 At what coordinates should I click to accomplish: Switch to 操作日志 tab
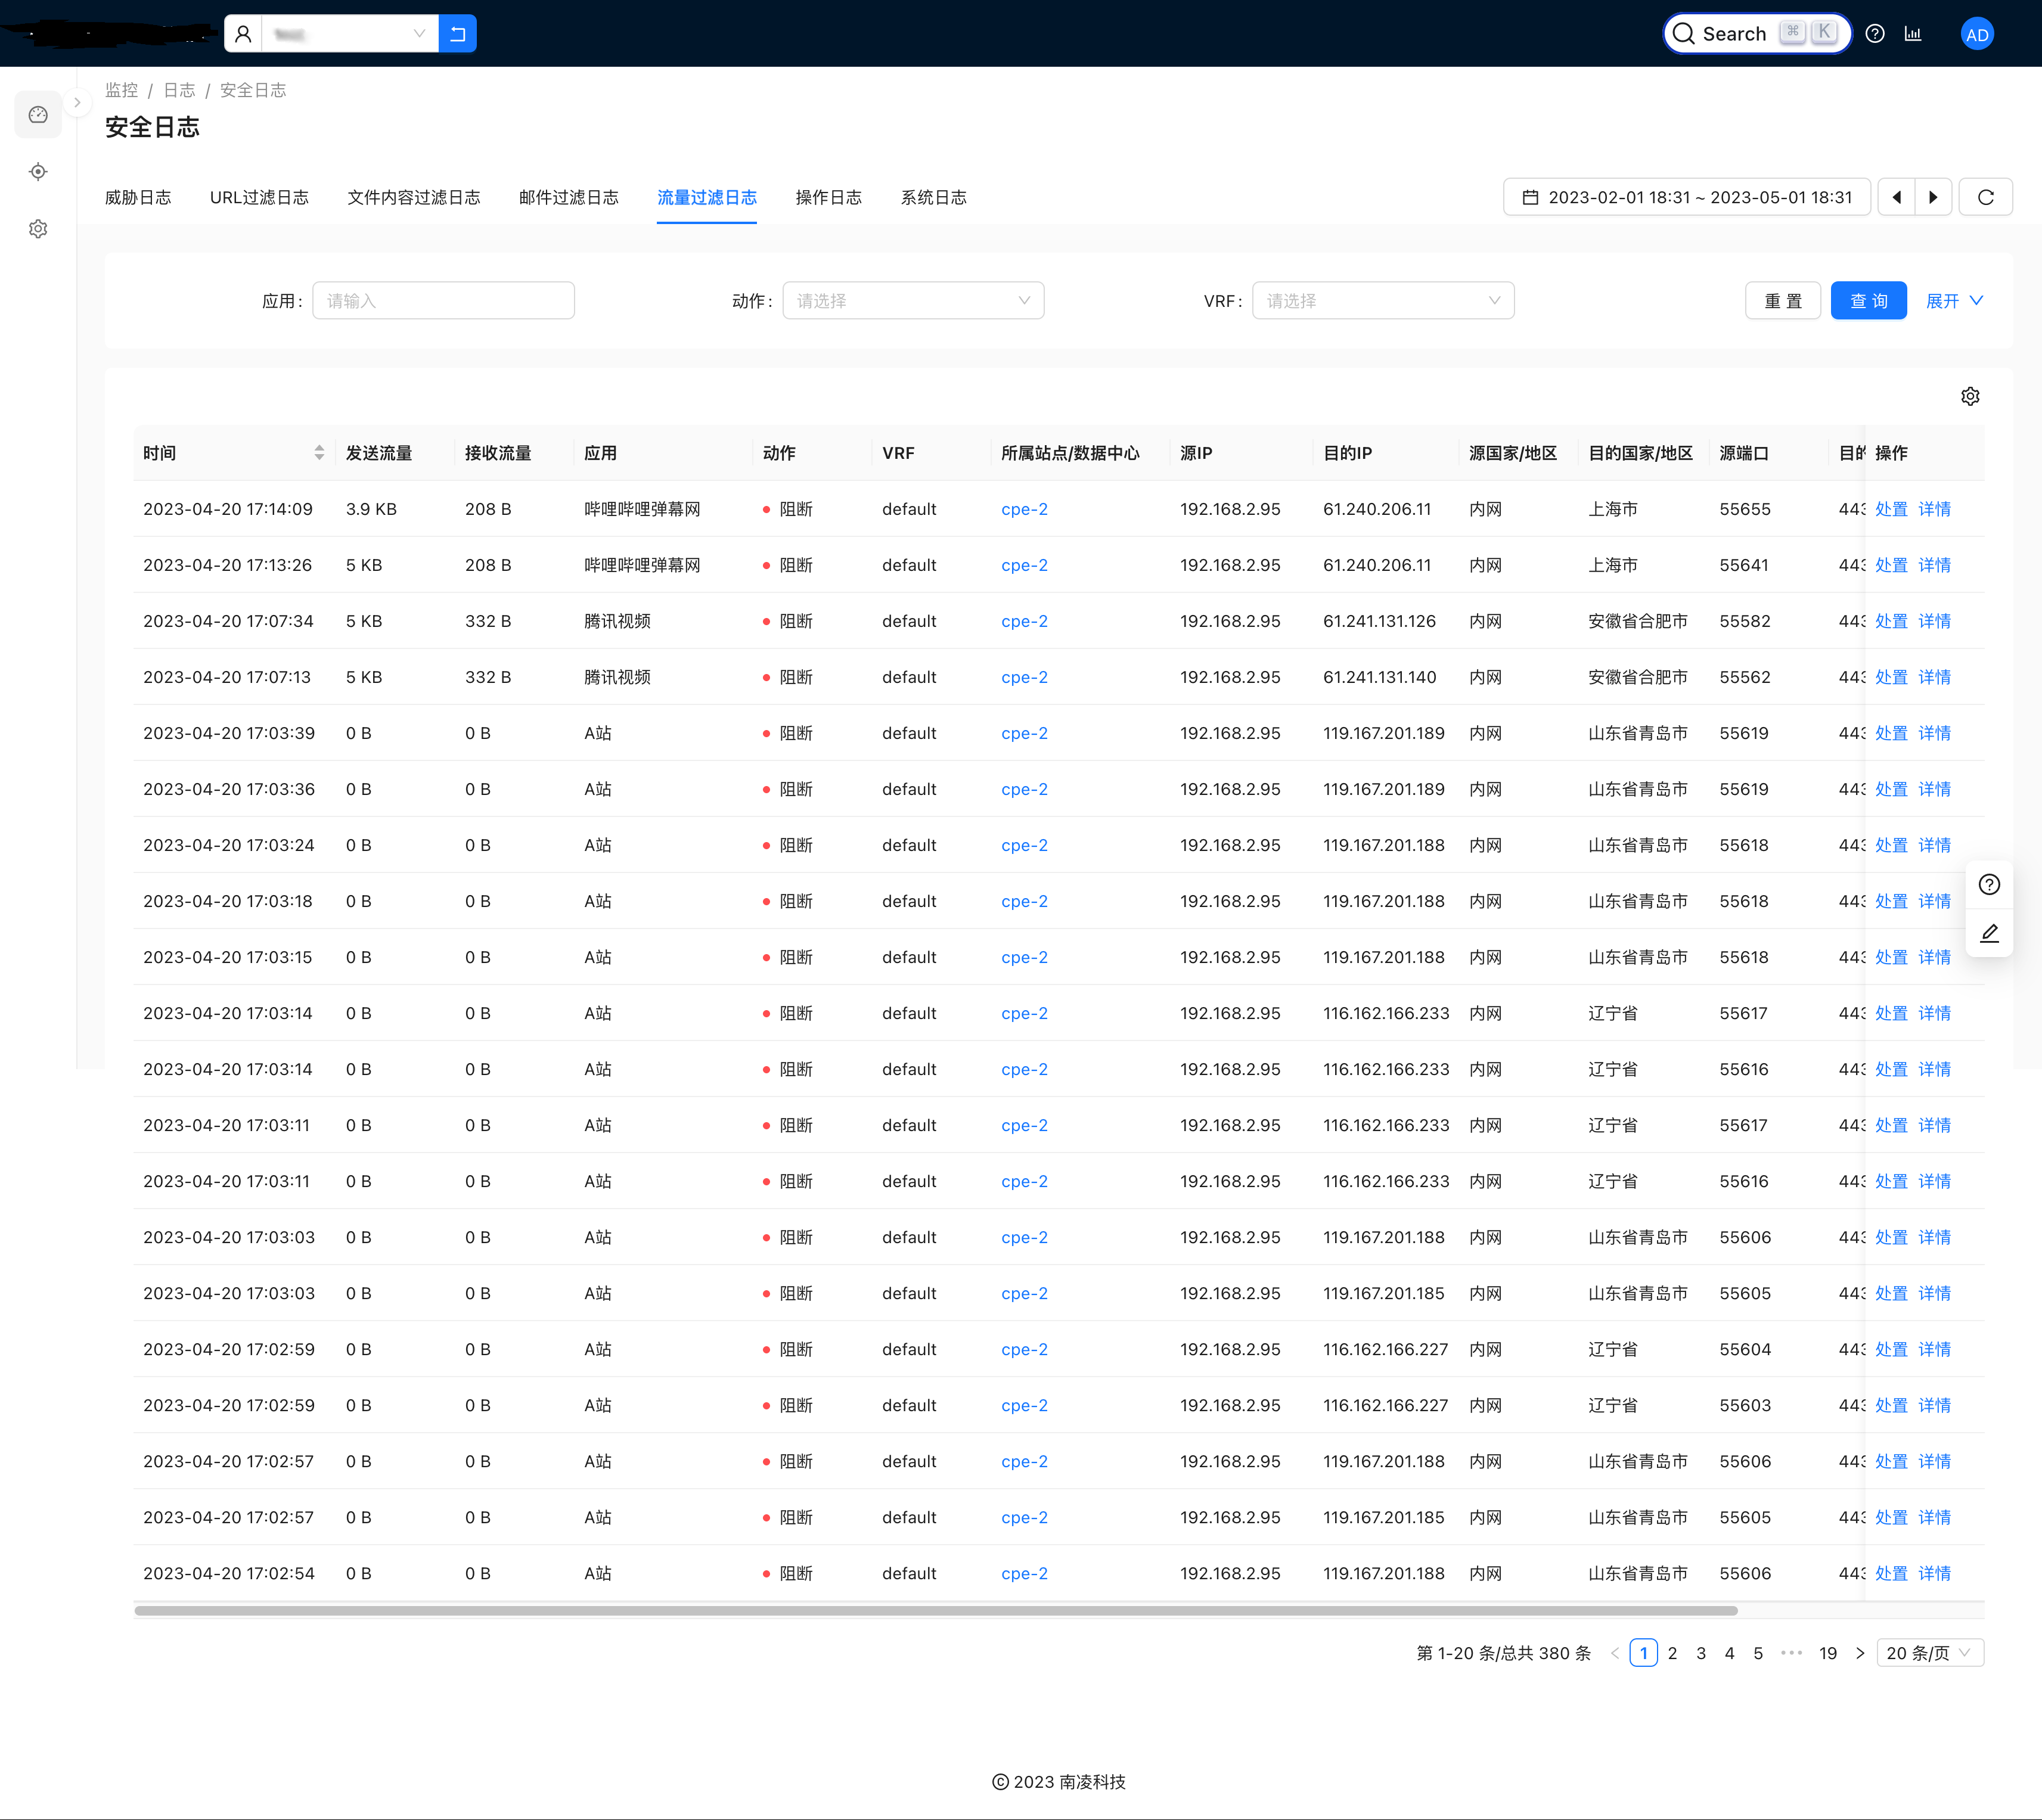pos(829,198)
